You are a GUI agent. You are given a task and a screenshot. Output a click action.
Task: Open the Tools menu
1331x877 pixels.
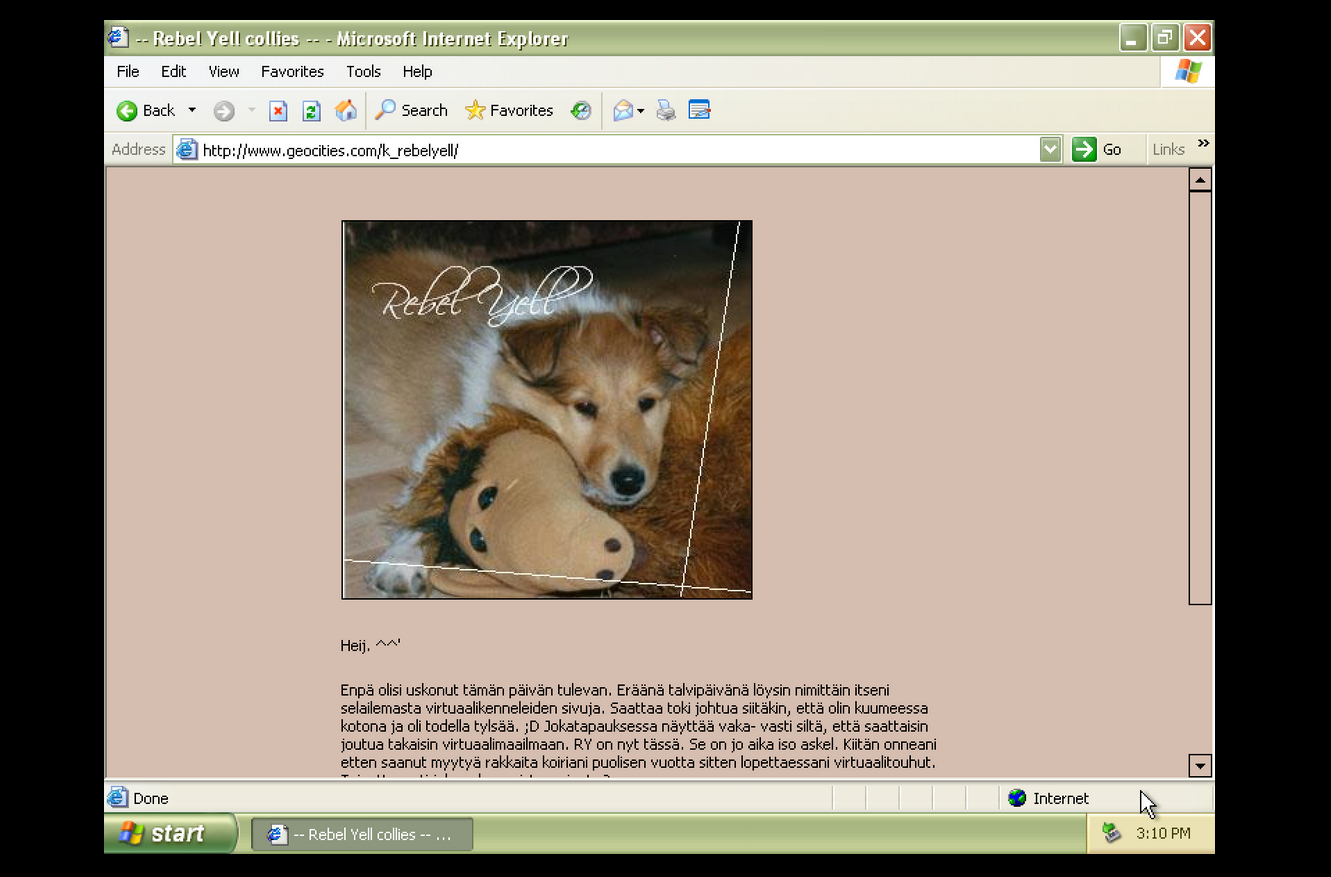tap(363, 72)
